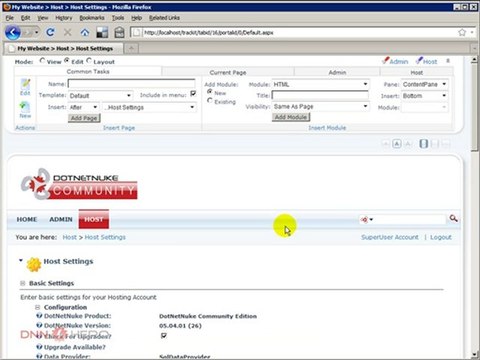Toggle the Include in menu checkbox
This screenshot has width=480, height=360.
click(x=193, y=94)
